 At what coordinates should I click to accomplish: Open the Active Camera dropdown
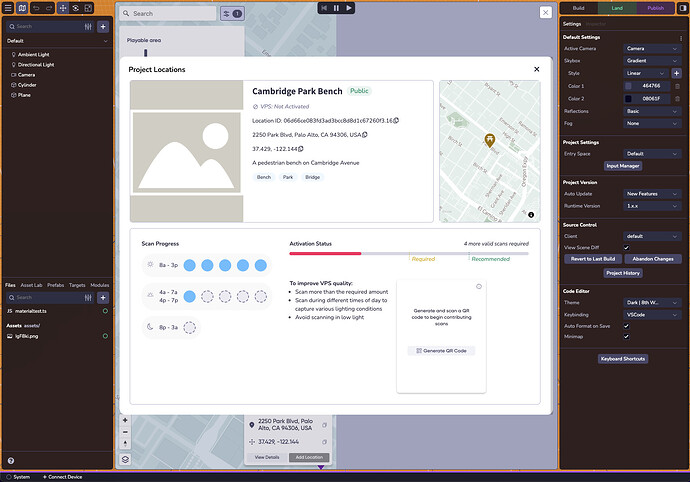click(x=652, y=48)
